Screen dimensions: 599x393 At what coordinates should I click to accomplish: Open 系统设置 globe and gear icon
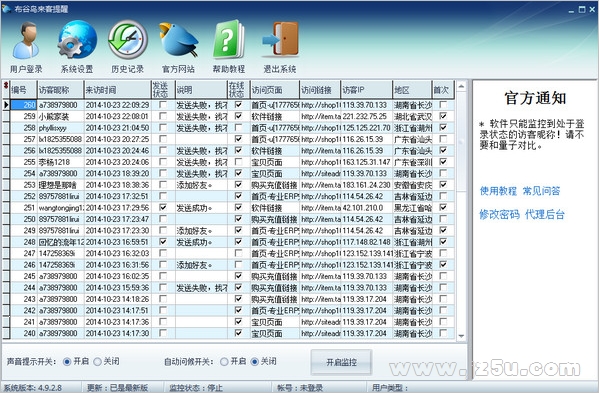77,40
